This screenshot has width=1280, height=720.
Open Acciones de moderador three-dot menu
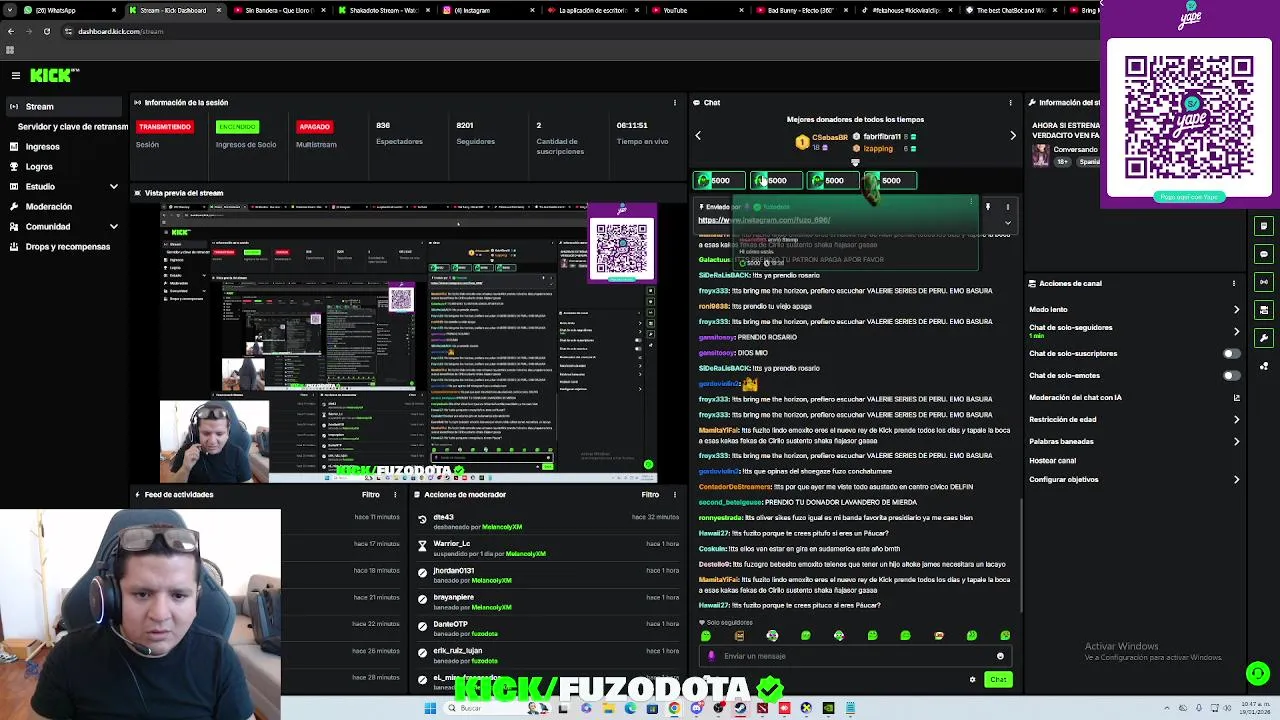pos(675,494)
